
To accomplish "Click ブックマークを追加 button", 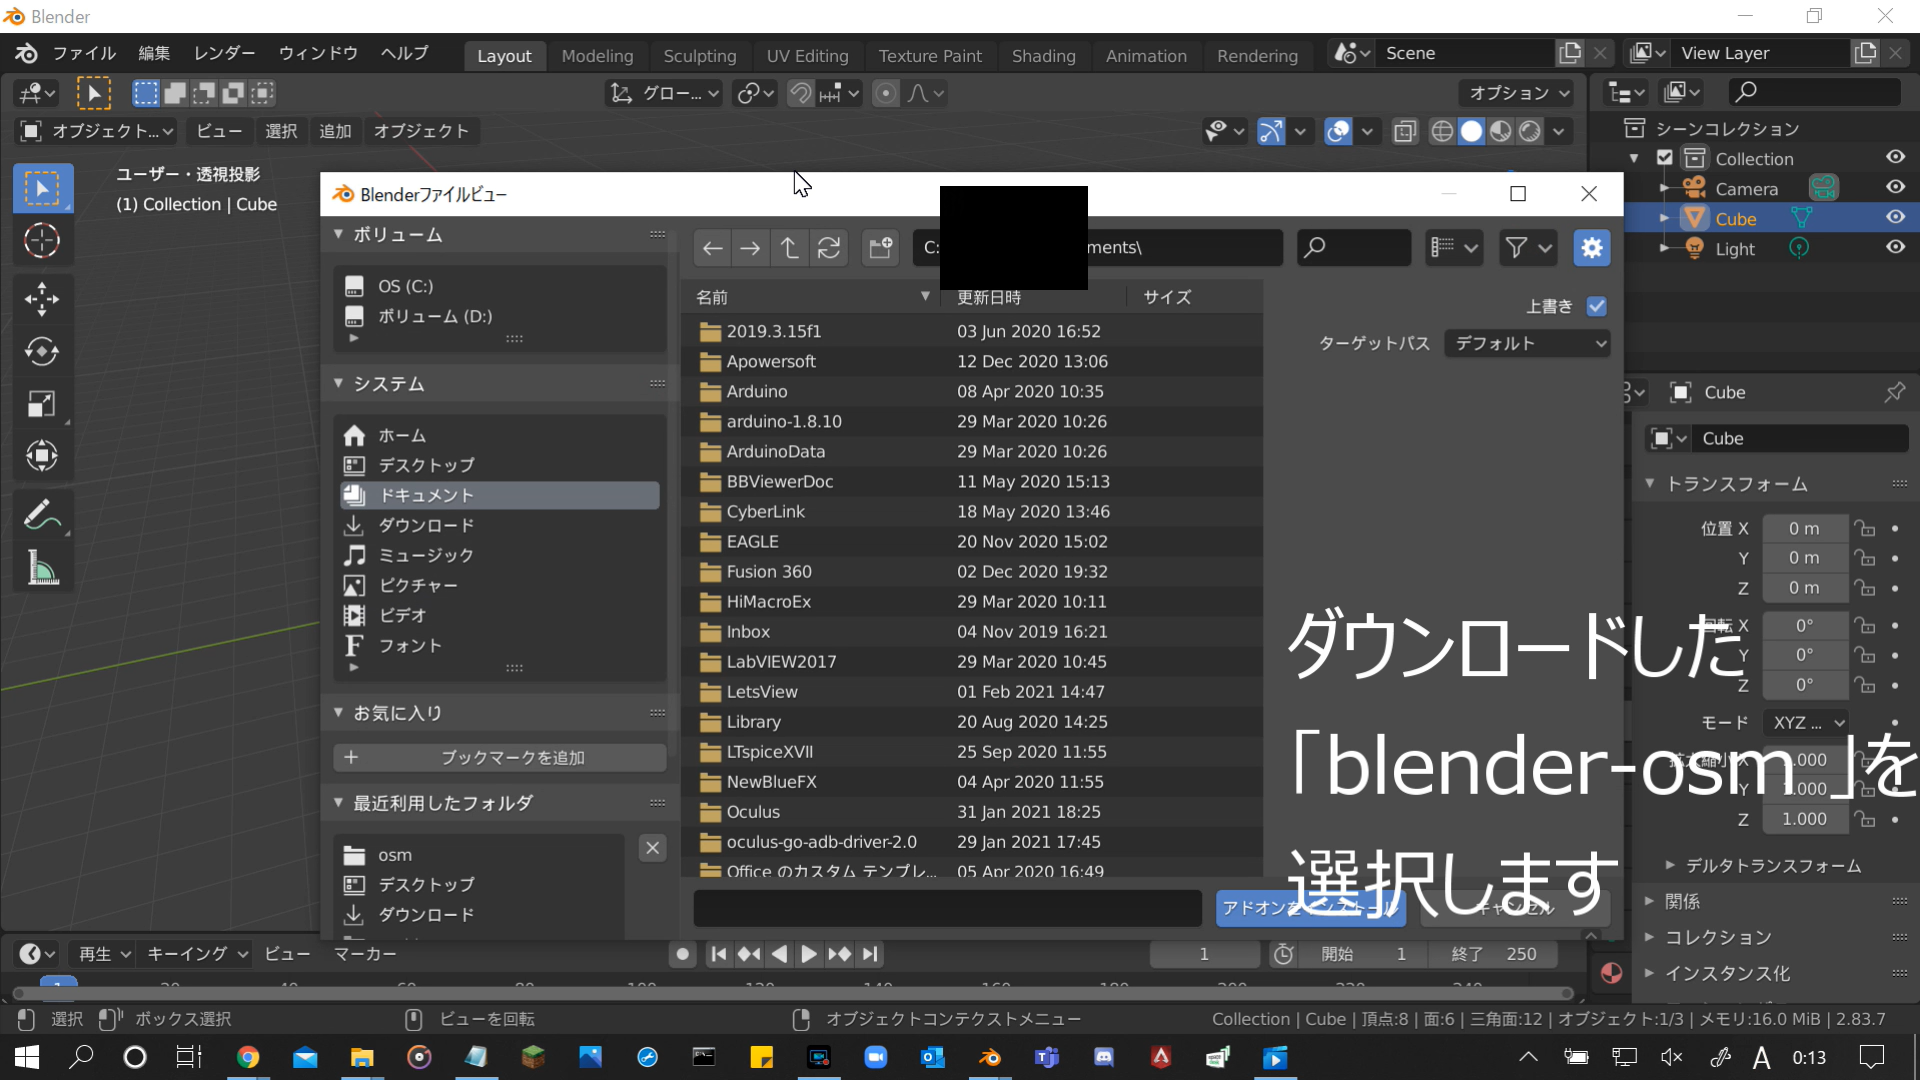I will coord(499,758).
